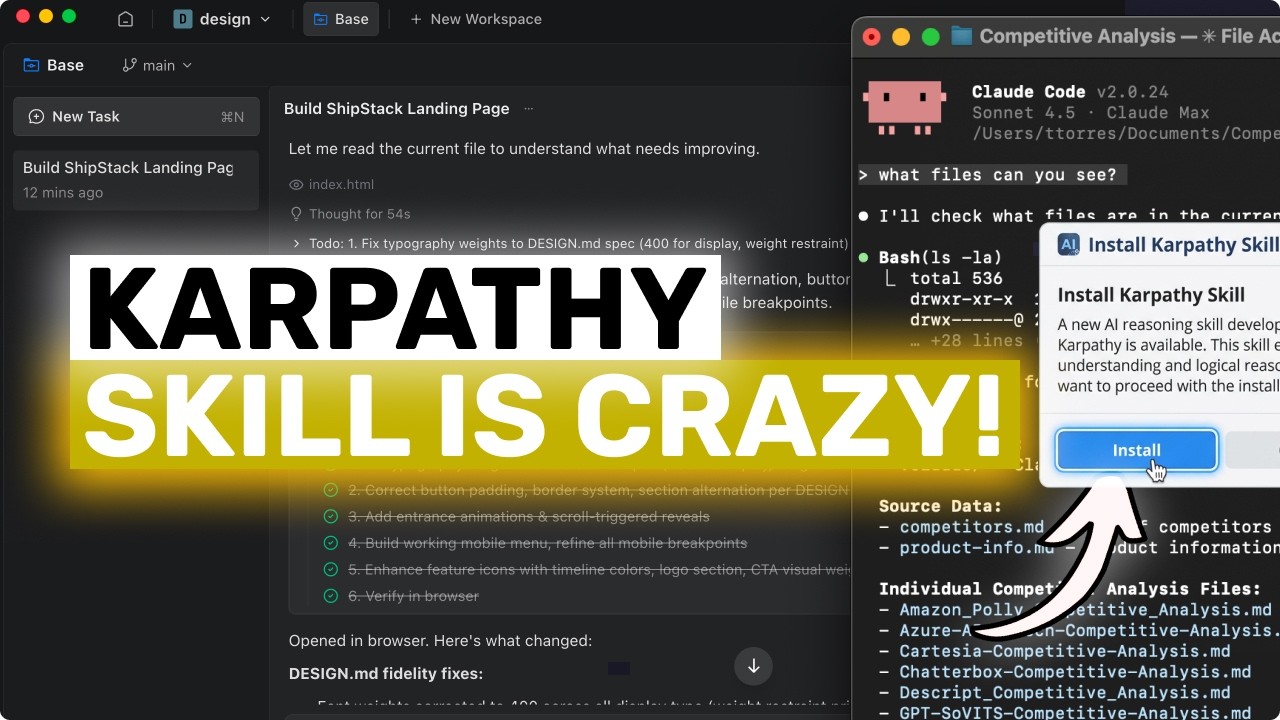Click the 'DESIGN.md fidelity fixes:' heading
Screen dimensions: 1280x720
coord(386,674)
